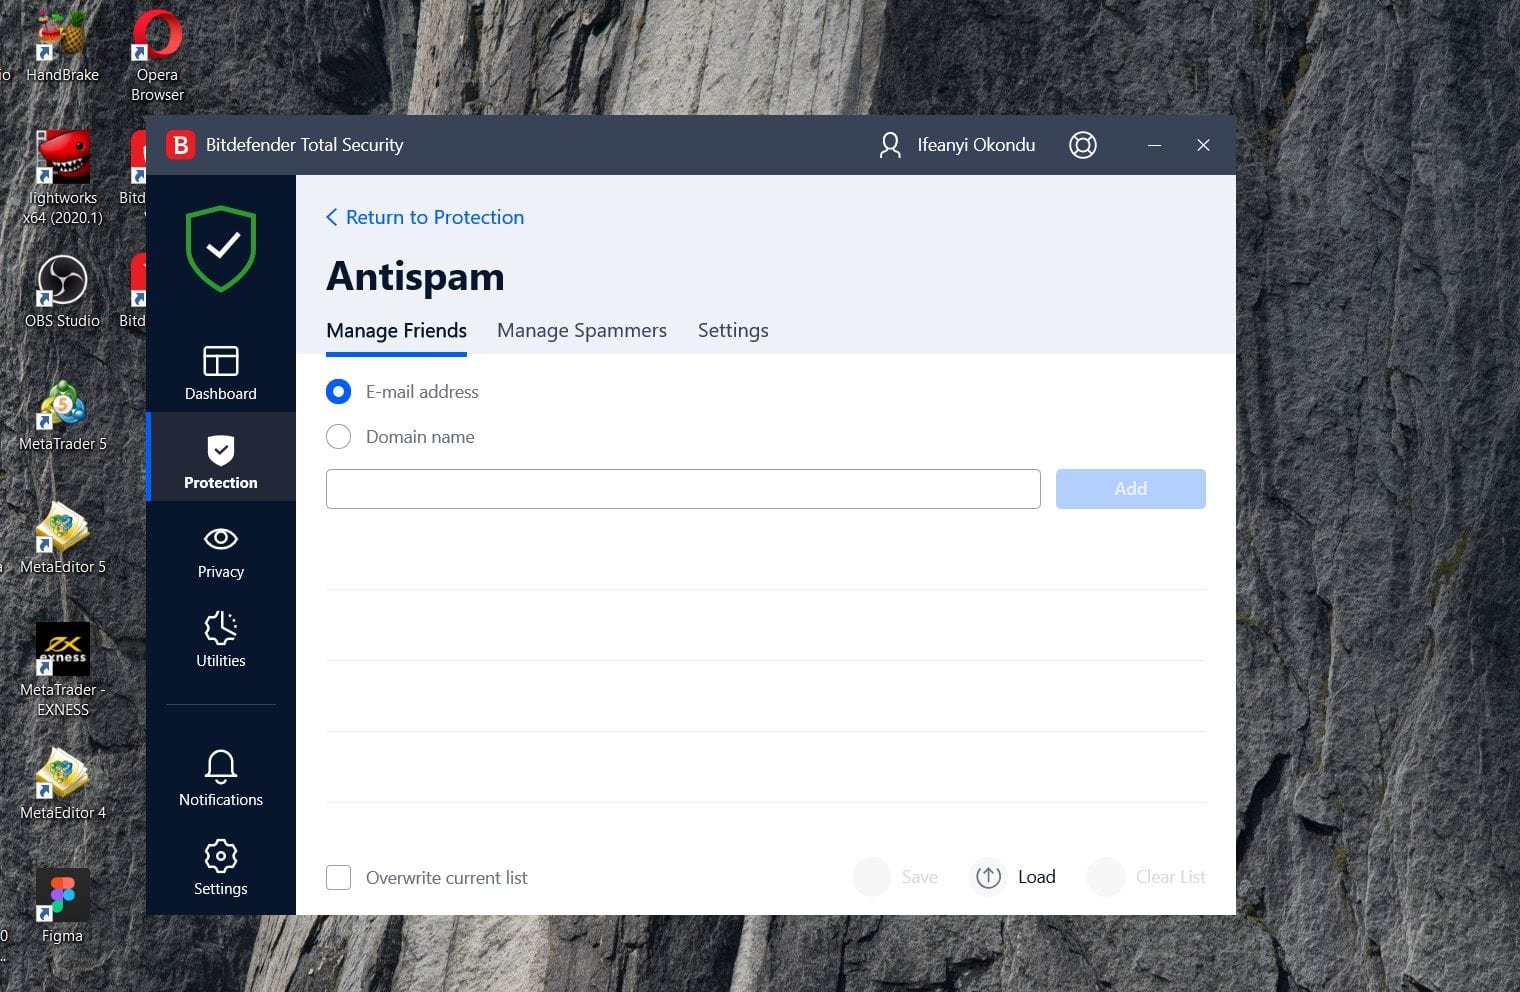1520x992 pixels.
Task: Open the OBS Studio desktop shortcut
Action: click(x=62, y=281)
